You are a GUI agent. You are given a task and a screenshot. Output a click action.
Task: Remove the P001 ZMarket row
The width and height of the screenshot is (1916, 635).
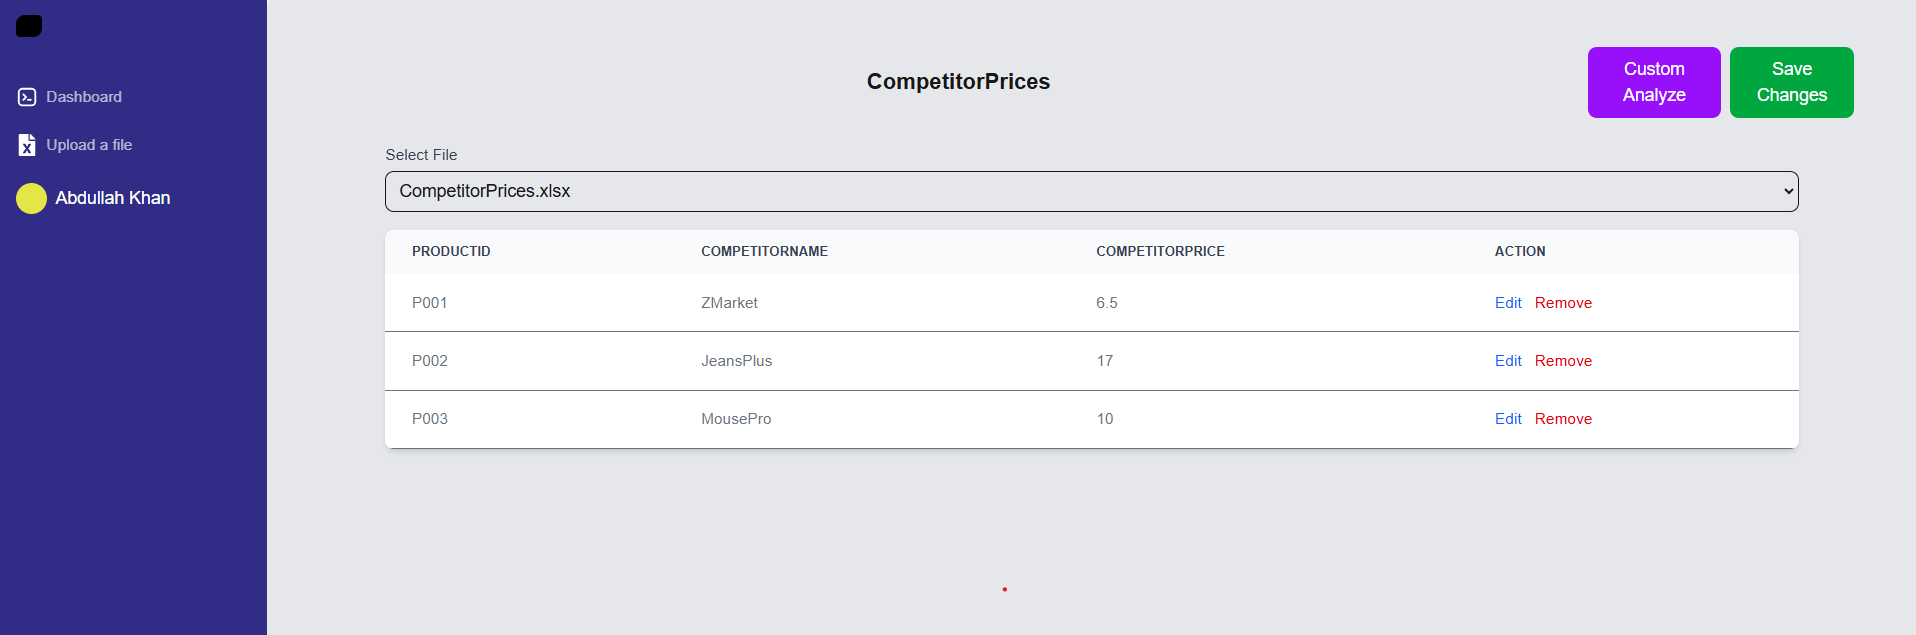[1563, 303]
